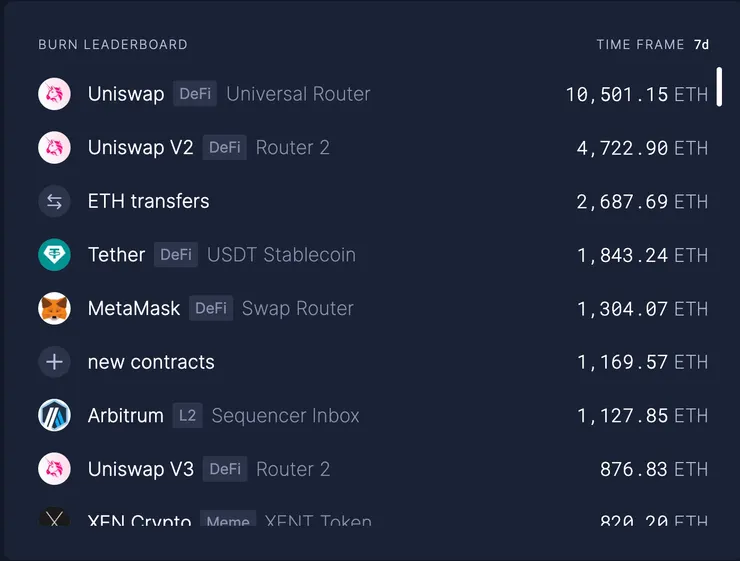Image resolution: width=740 pixels, height=561 pixels.
Task: Open the Uniswap Universal Router entry
Action: (298, 94)
